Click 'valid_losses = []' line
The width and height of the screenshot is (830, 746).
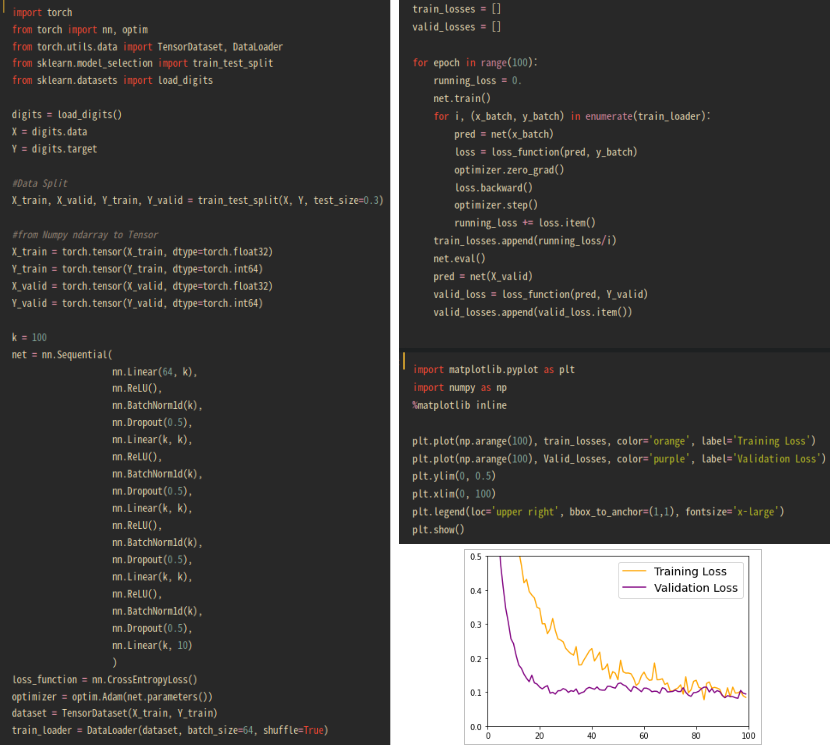point(457,26)
